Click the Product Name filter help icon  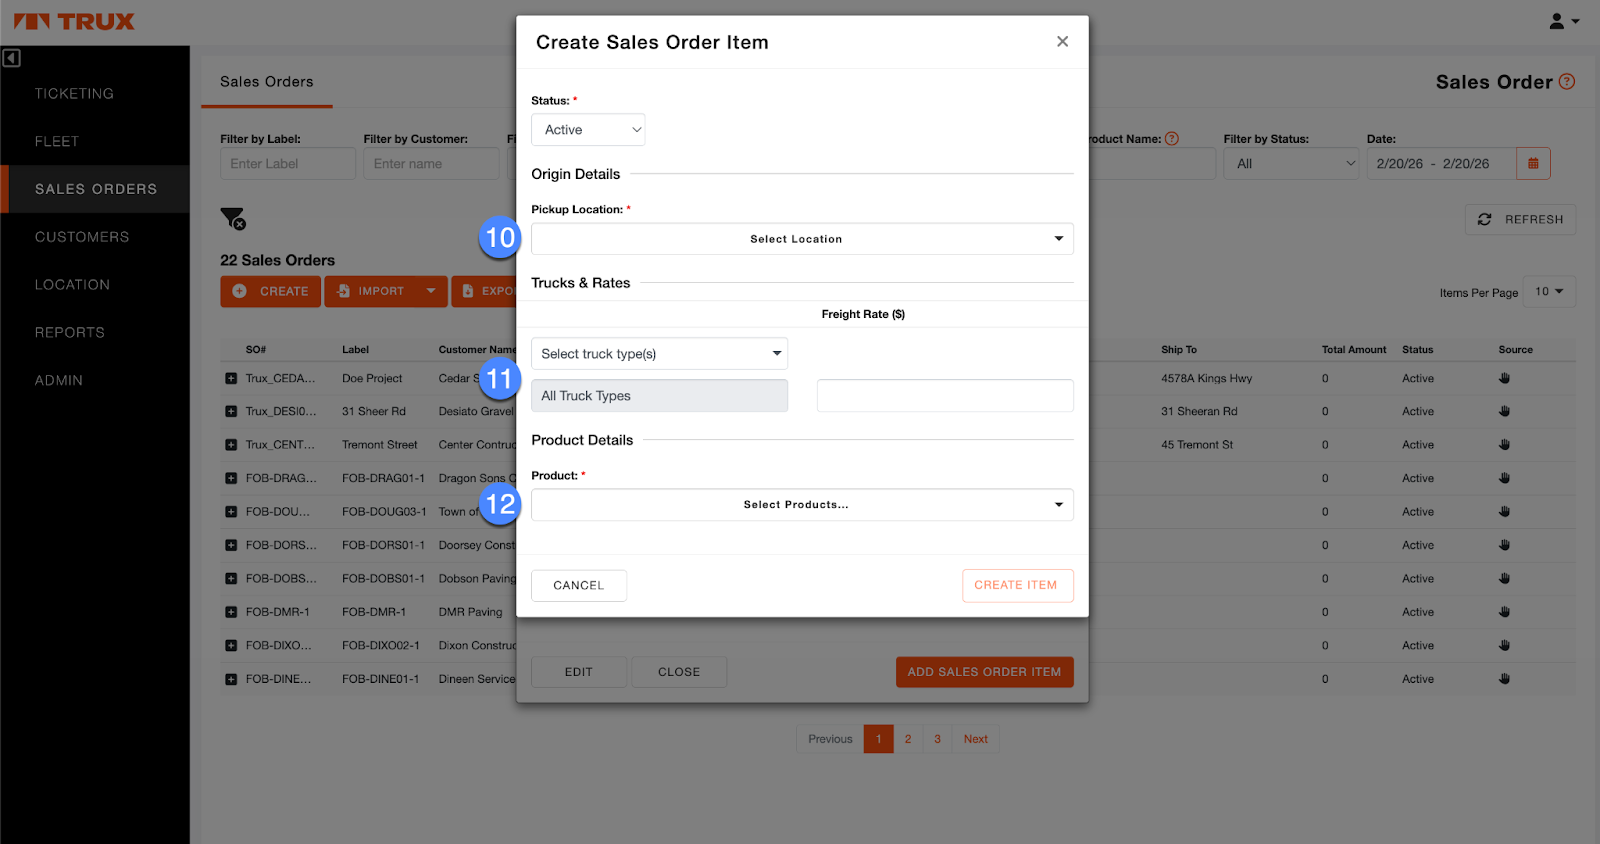click(x=1172, y=139)
